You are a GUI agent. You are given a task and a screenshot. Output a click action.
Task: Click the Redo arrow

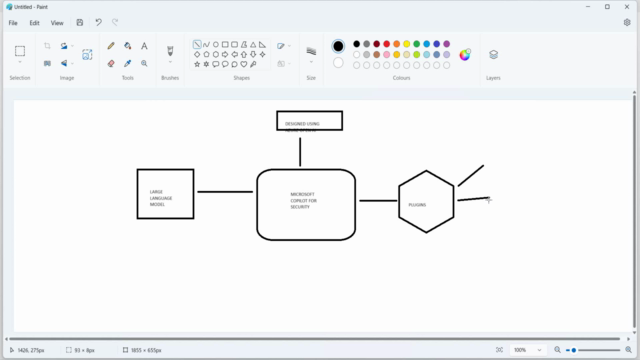pyautogui.click(x=115, y=22)
